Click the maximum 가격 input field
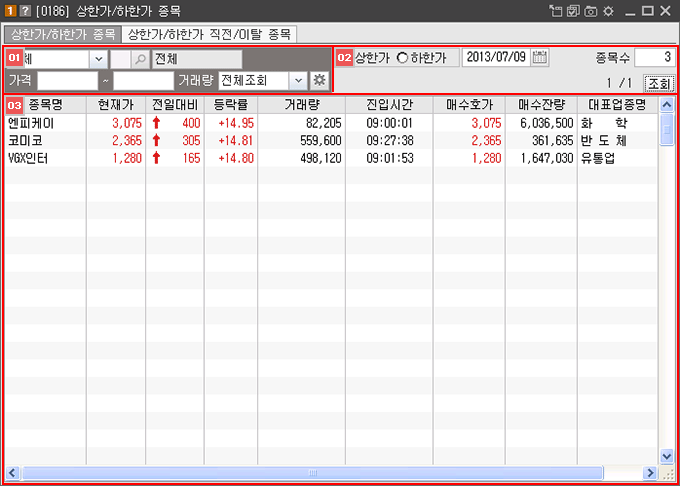This screenshot has height=486, width=680. [x=143, y=81]
